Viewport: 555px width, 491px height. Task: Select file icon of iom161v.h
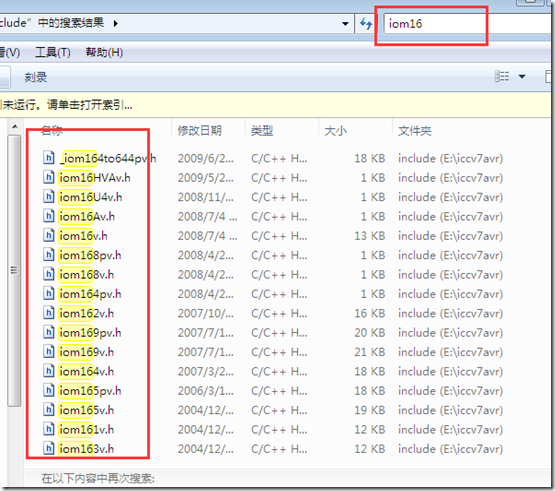tap(49, 429)
